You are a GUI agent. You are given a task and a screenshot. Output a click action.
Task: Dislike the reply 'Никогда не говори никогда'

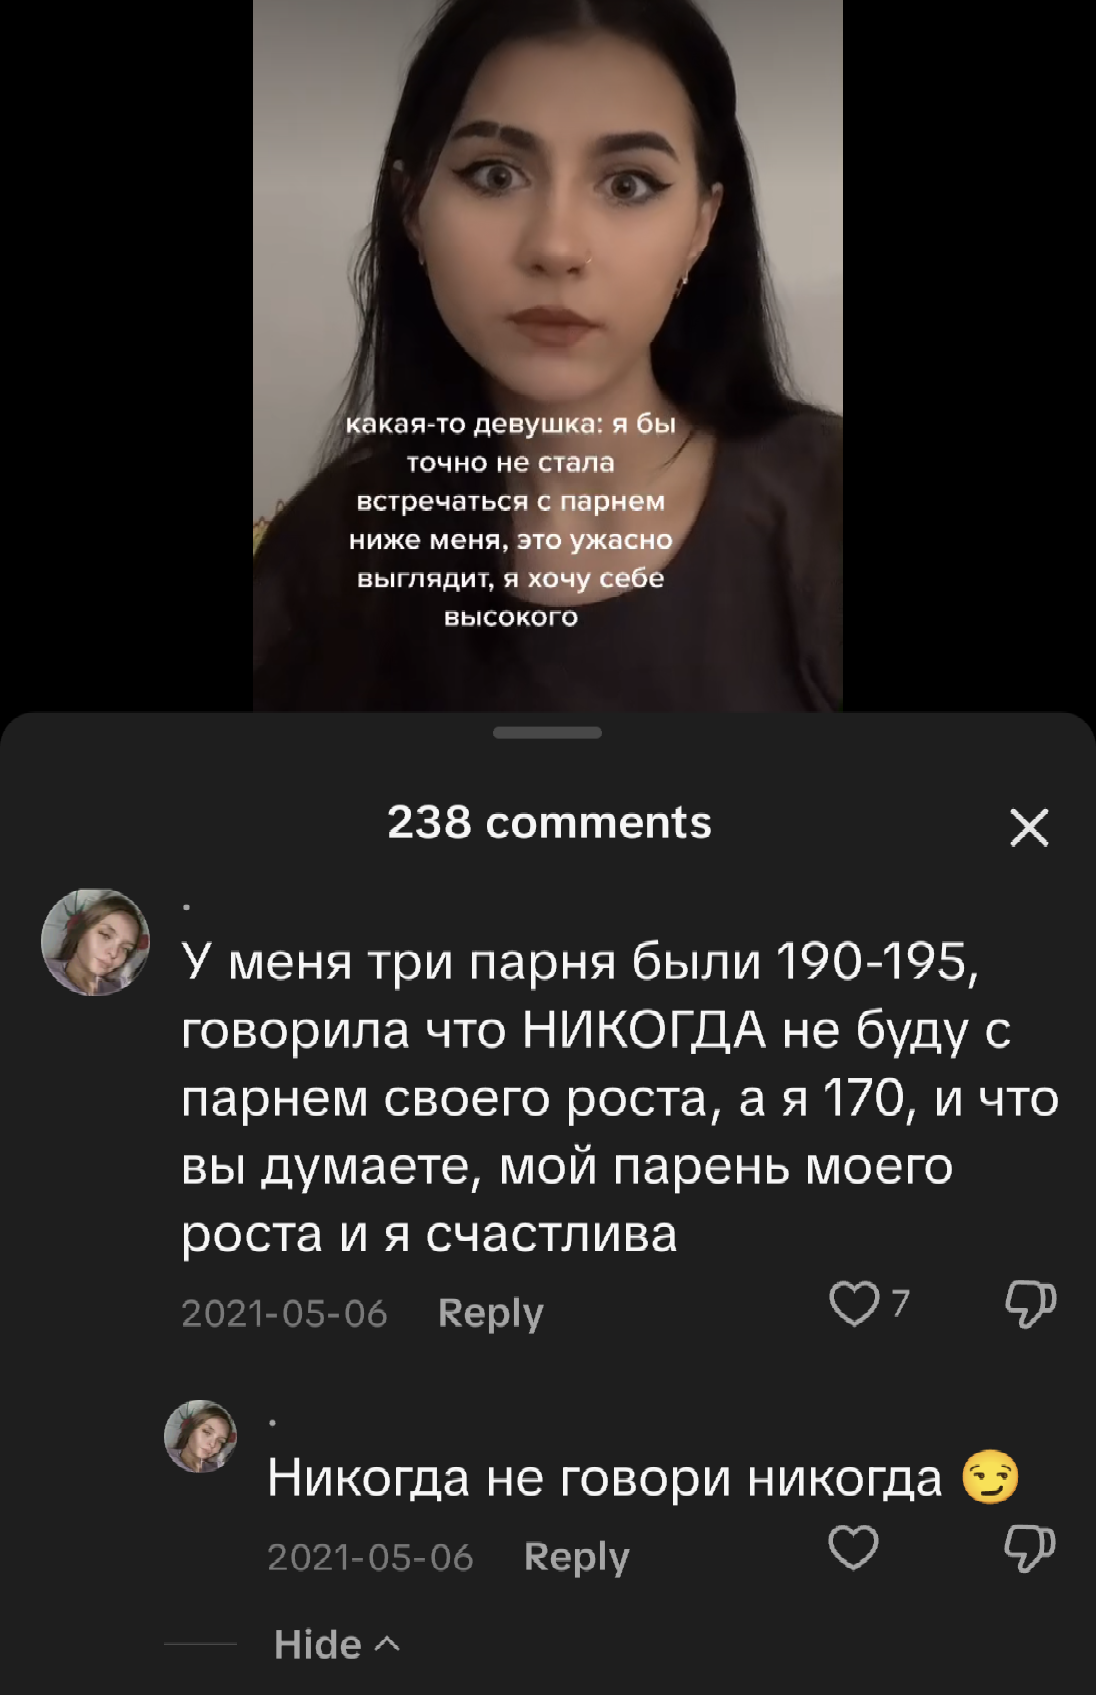click(x=1030, y=1547)
